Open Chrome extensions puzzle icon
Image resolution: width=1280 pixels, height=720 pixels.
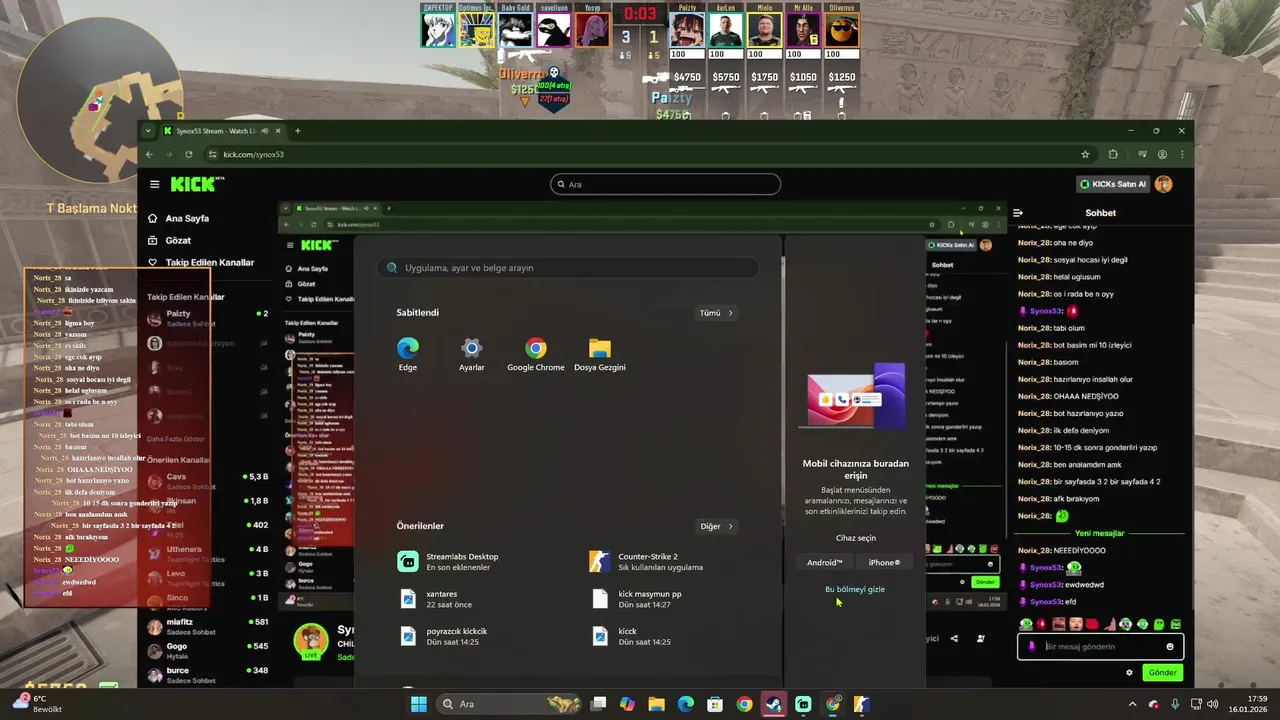coord(1113,154)
